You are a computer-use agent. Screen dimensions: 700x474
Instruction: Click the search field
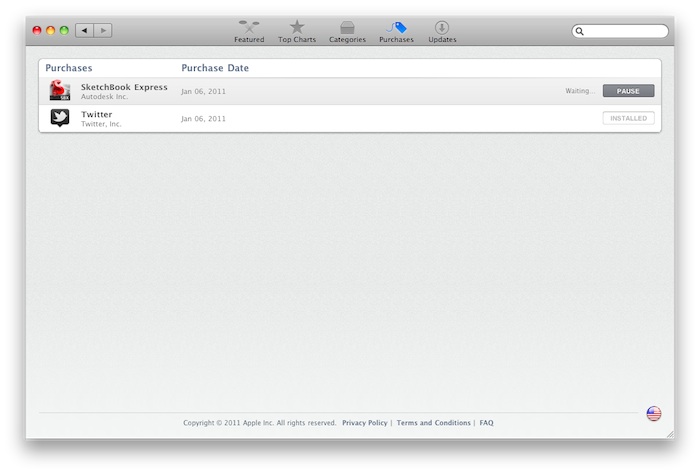click(620, 31)
